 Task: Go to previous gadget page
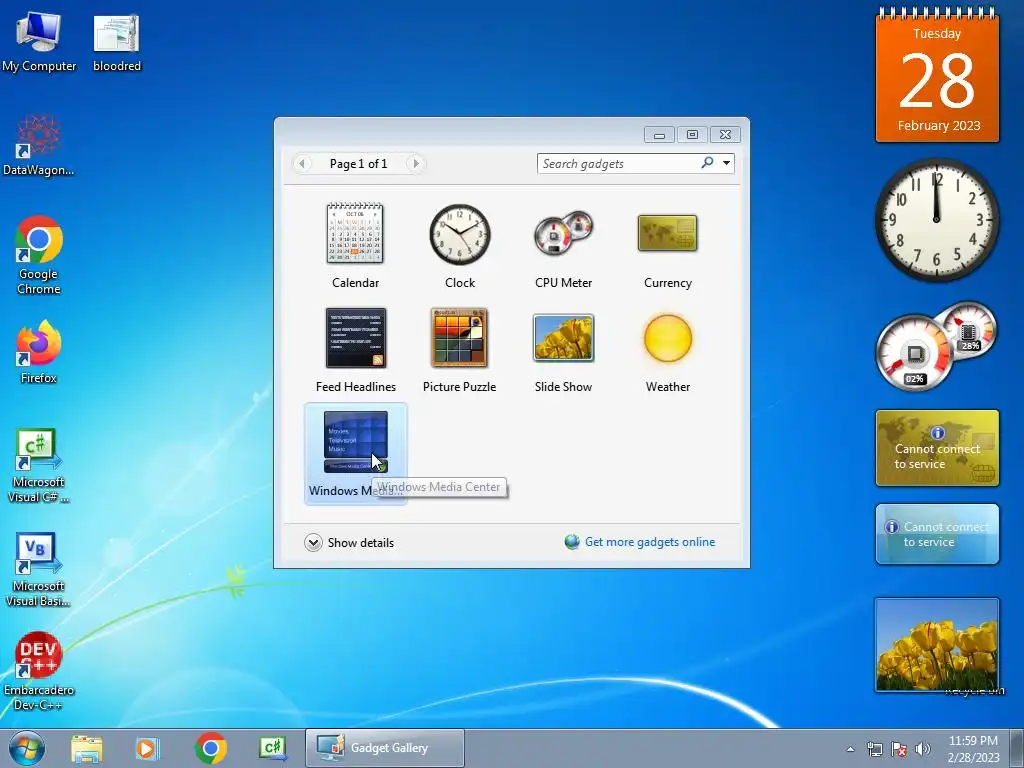302,163
